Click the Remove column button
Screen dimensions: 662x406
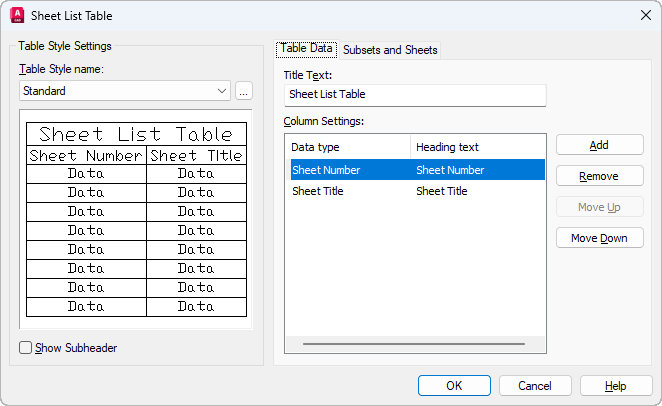click(x=599, y=176)
